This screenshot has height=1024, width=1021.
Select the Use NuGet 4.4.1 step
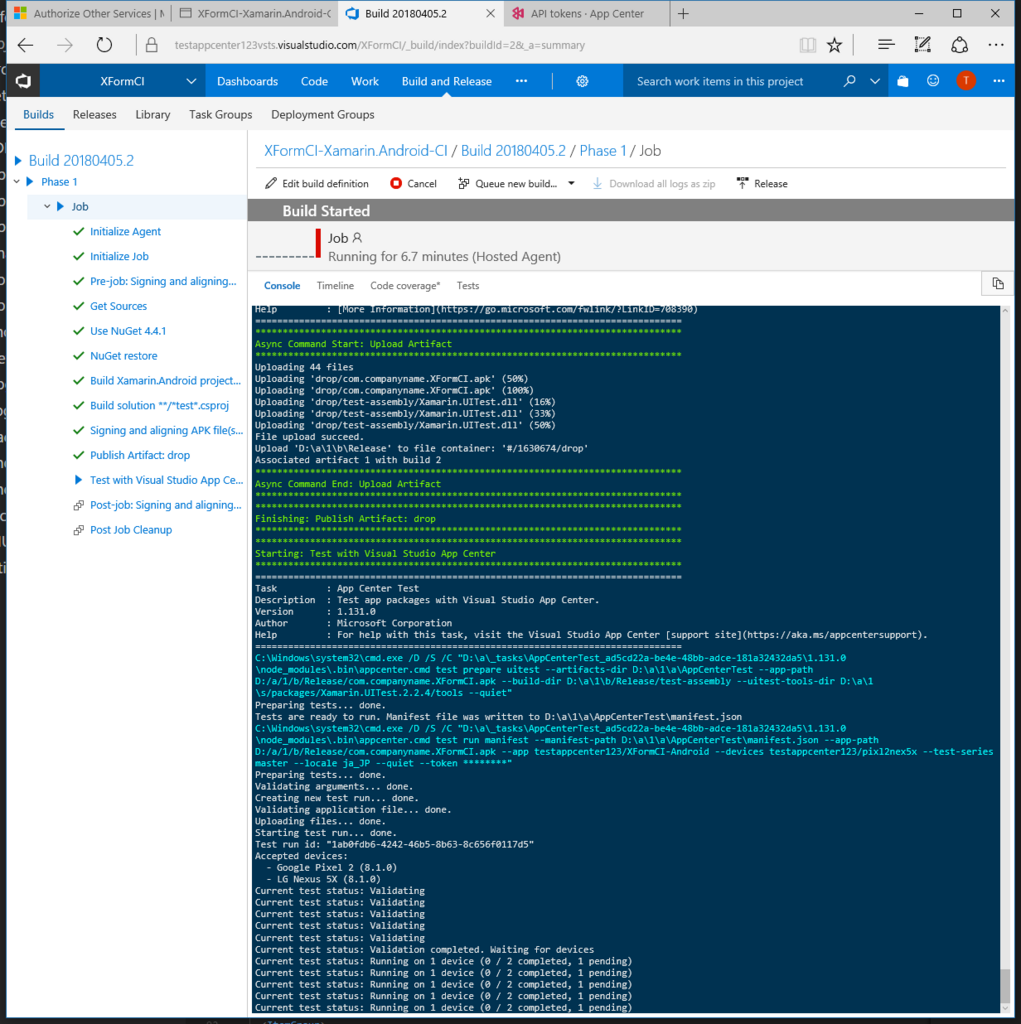[128, 330]
